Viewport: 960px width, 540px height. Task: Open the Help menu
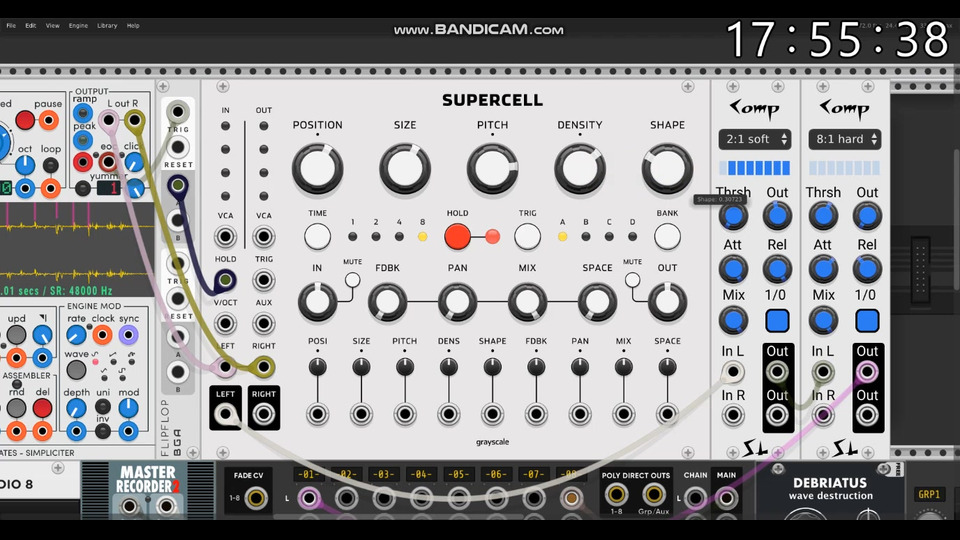coord(133,26)
